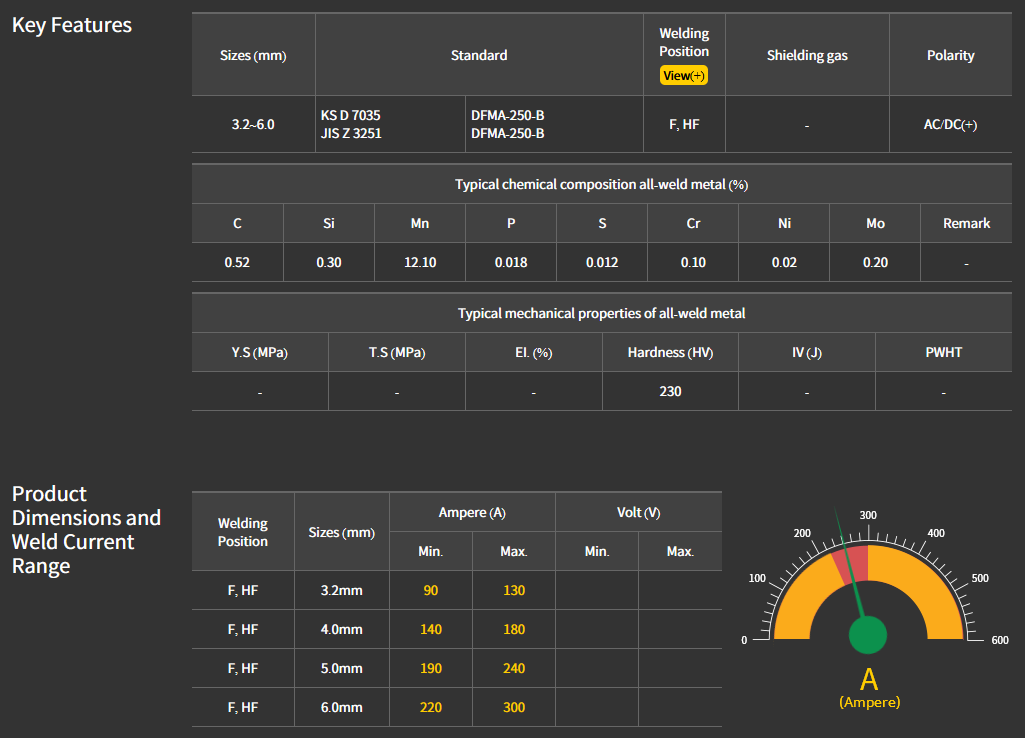Click the Volt (V) column header
Viewport: 1025px width, 738px height.
[638, 513]
